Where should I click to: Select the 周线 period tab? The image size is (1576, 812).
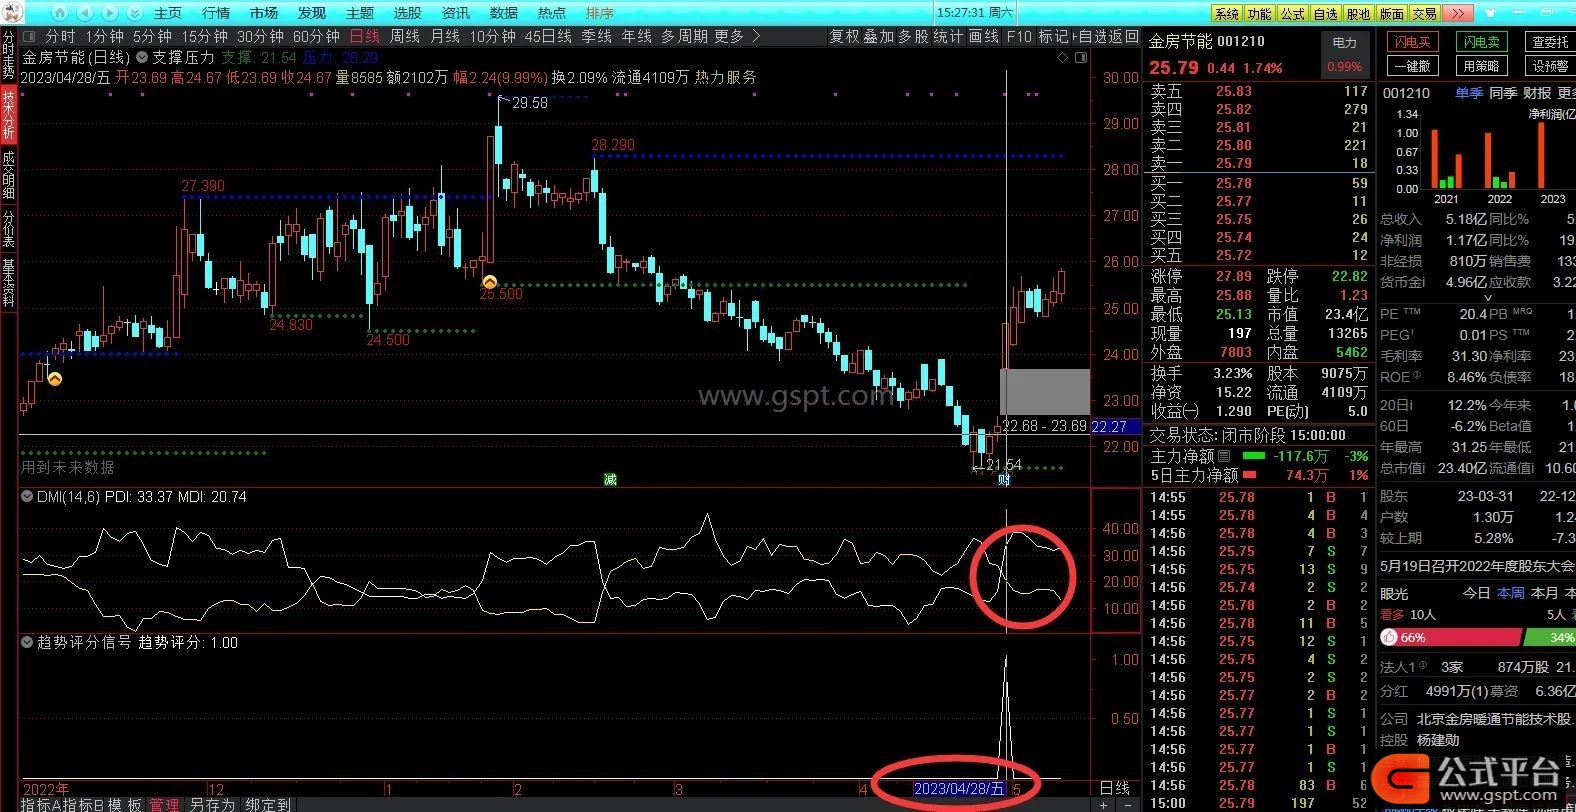point(405,36)
